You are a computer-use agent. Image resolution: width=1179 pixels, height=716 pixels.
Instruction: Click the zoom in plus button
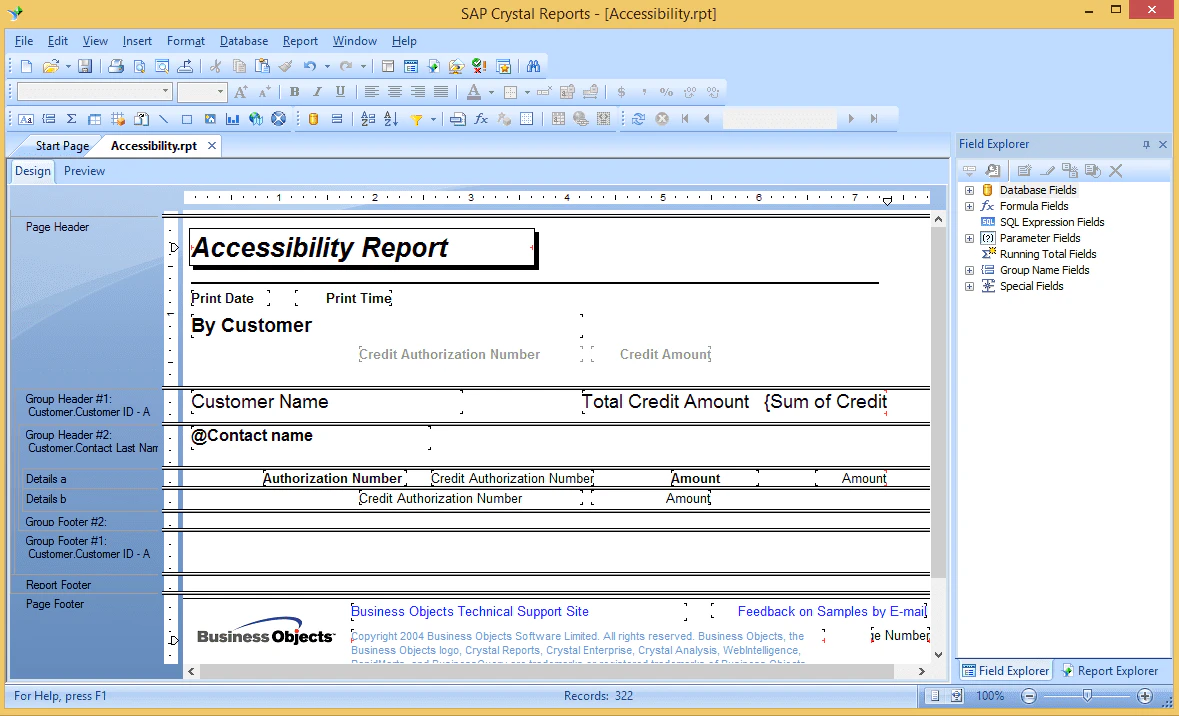tap(1144, 696)
